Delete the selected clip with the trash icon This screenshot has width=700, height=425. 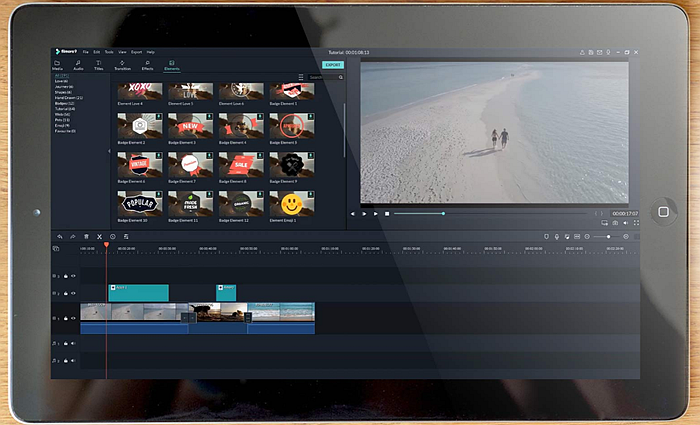pyautogui.click(x=87, y=237)
